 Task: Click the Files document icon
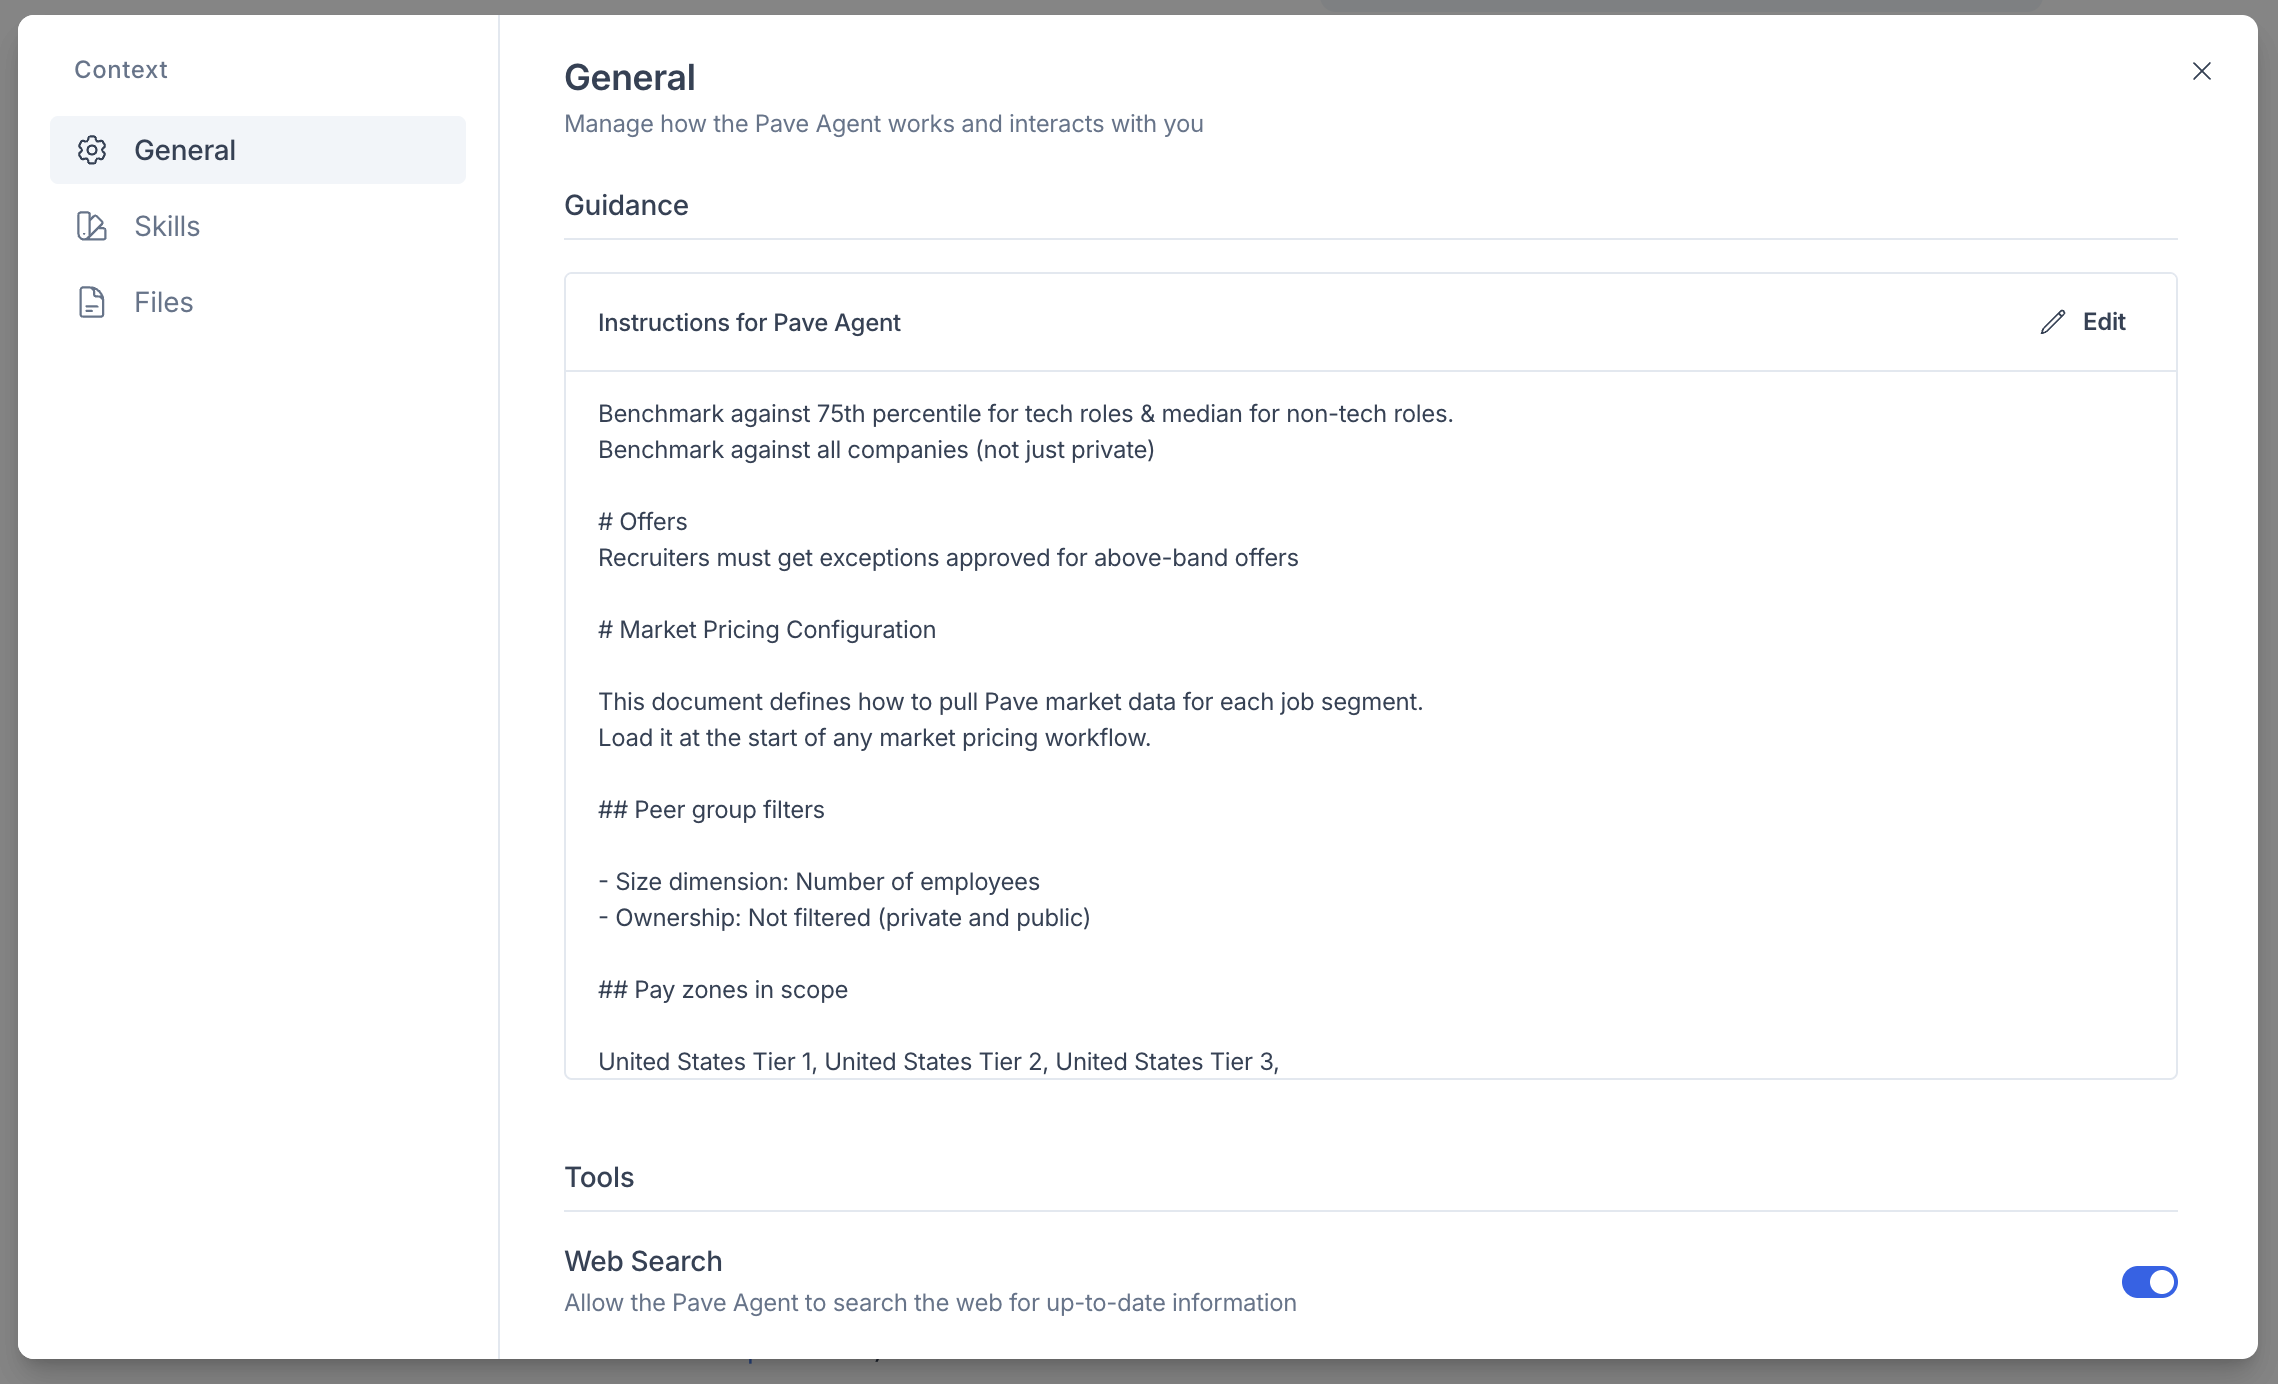pyautogui.click(x=92, y=302)
